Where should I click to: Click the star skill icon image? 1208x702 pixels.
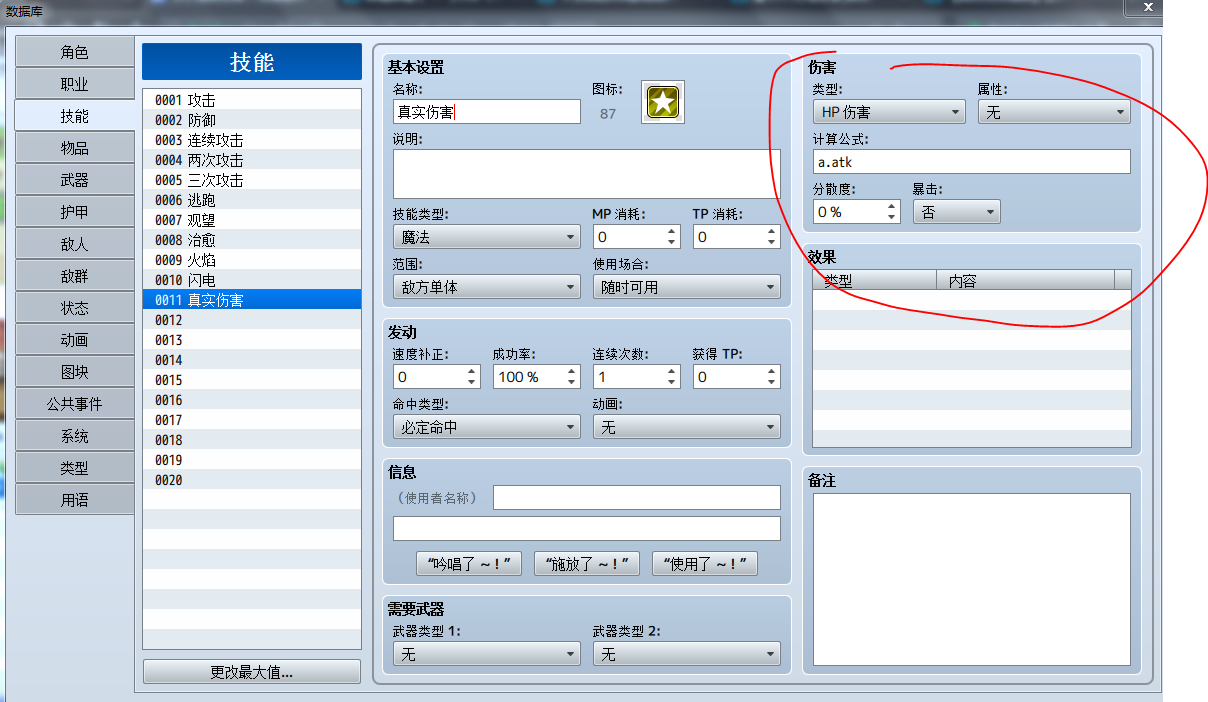(x=662, y=103)
